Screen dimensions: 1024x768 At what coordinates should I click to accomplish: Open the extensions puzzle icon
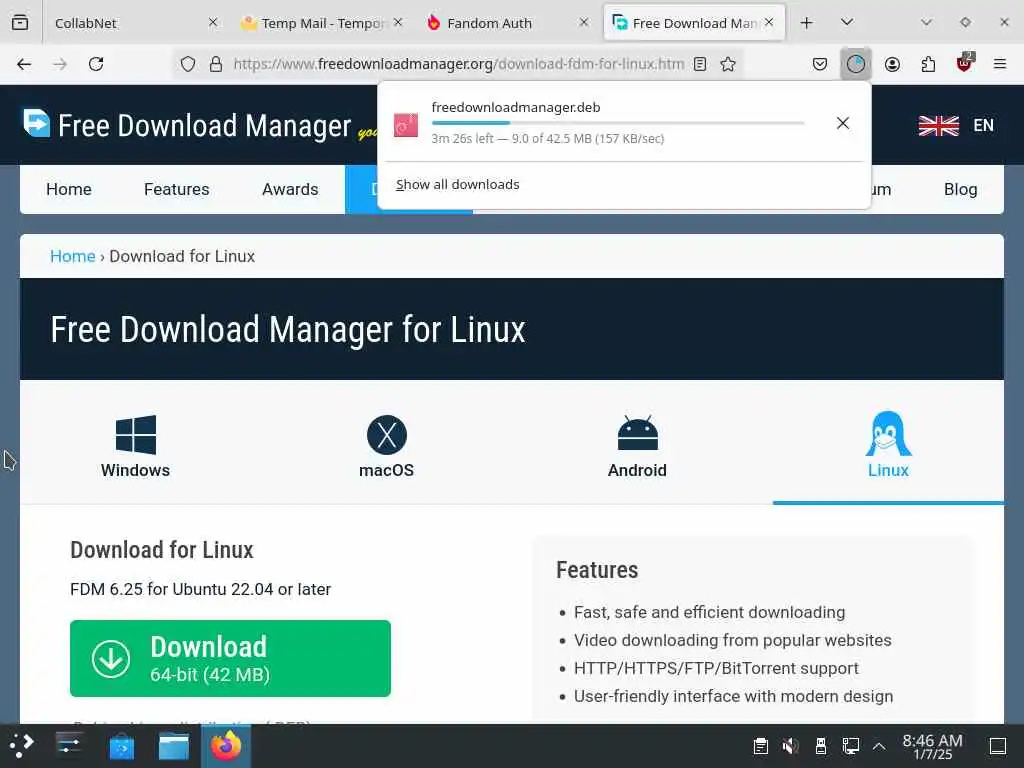tap(928, 64)
